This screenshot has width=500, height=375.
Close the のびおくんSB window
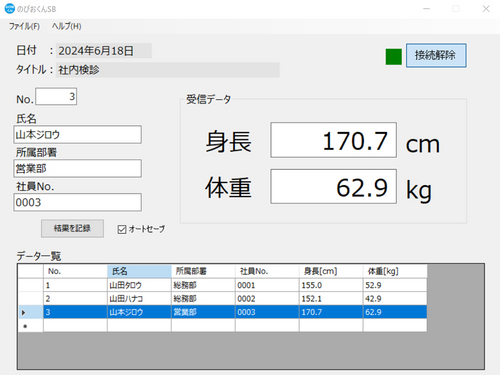[486, 9]
